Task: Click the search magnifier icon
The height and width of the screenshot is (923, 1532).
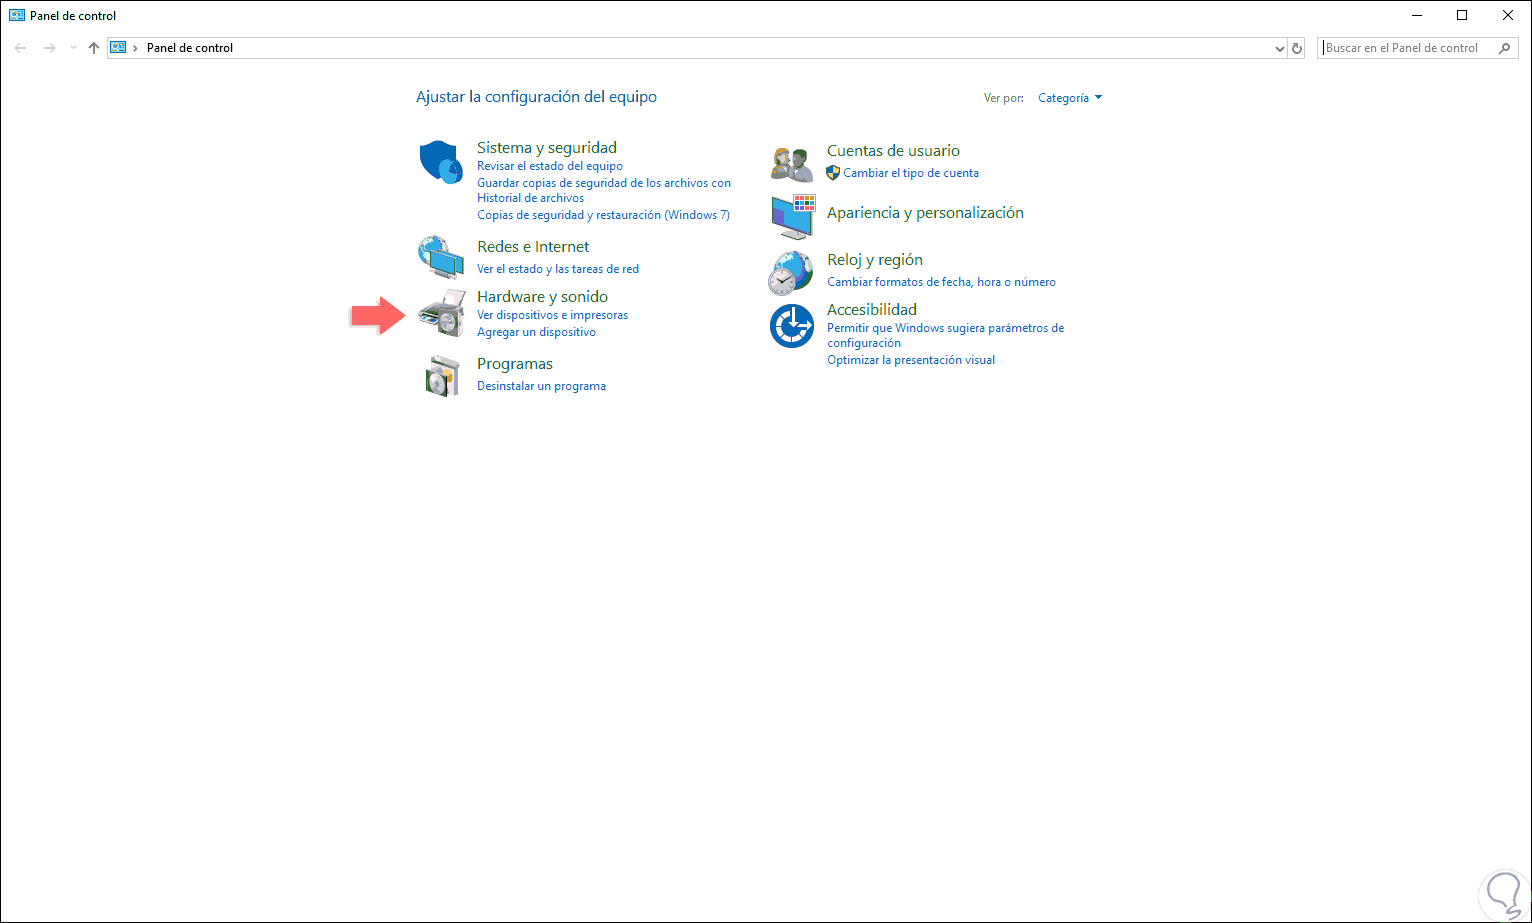Action: 1505,48
